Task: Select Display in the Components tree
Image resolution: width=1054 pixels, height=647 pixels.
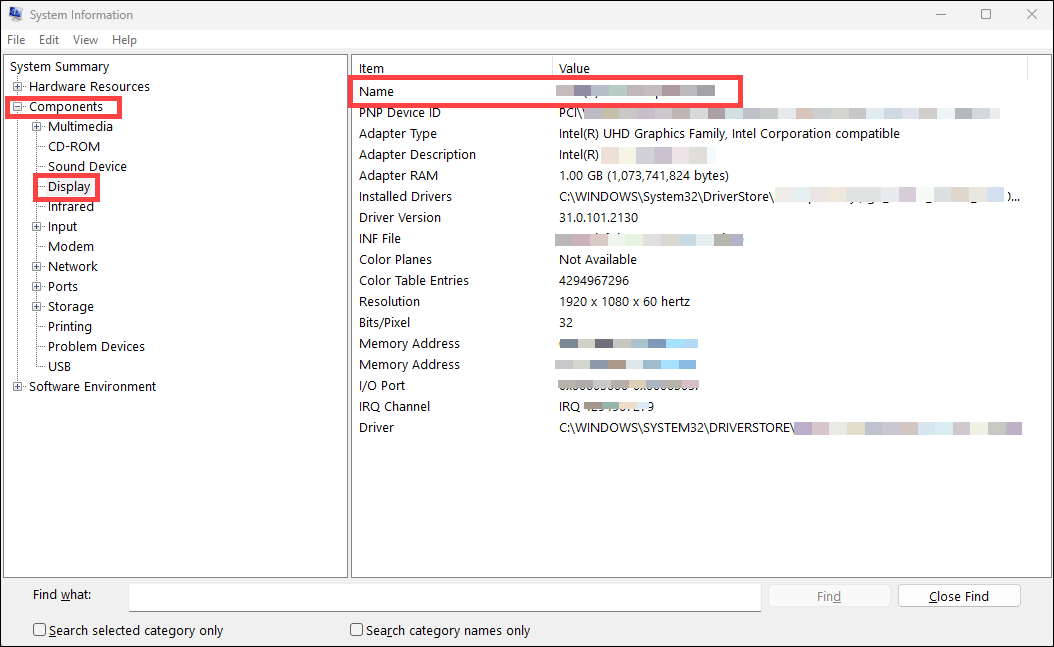Action: [x=69, y=187]
